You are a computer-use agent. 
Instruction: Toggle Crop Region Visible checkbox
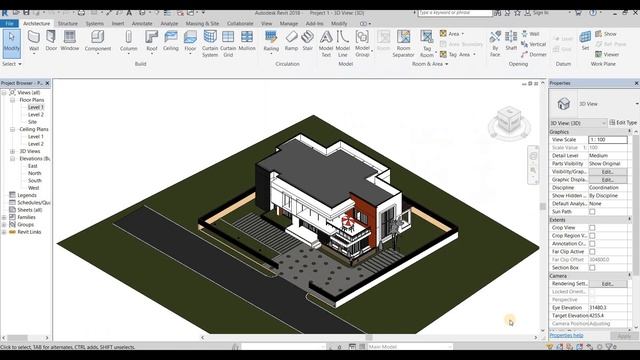[592, 236]
